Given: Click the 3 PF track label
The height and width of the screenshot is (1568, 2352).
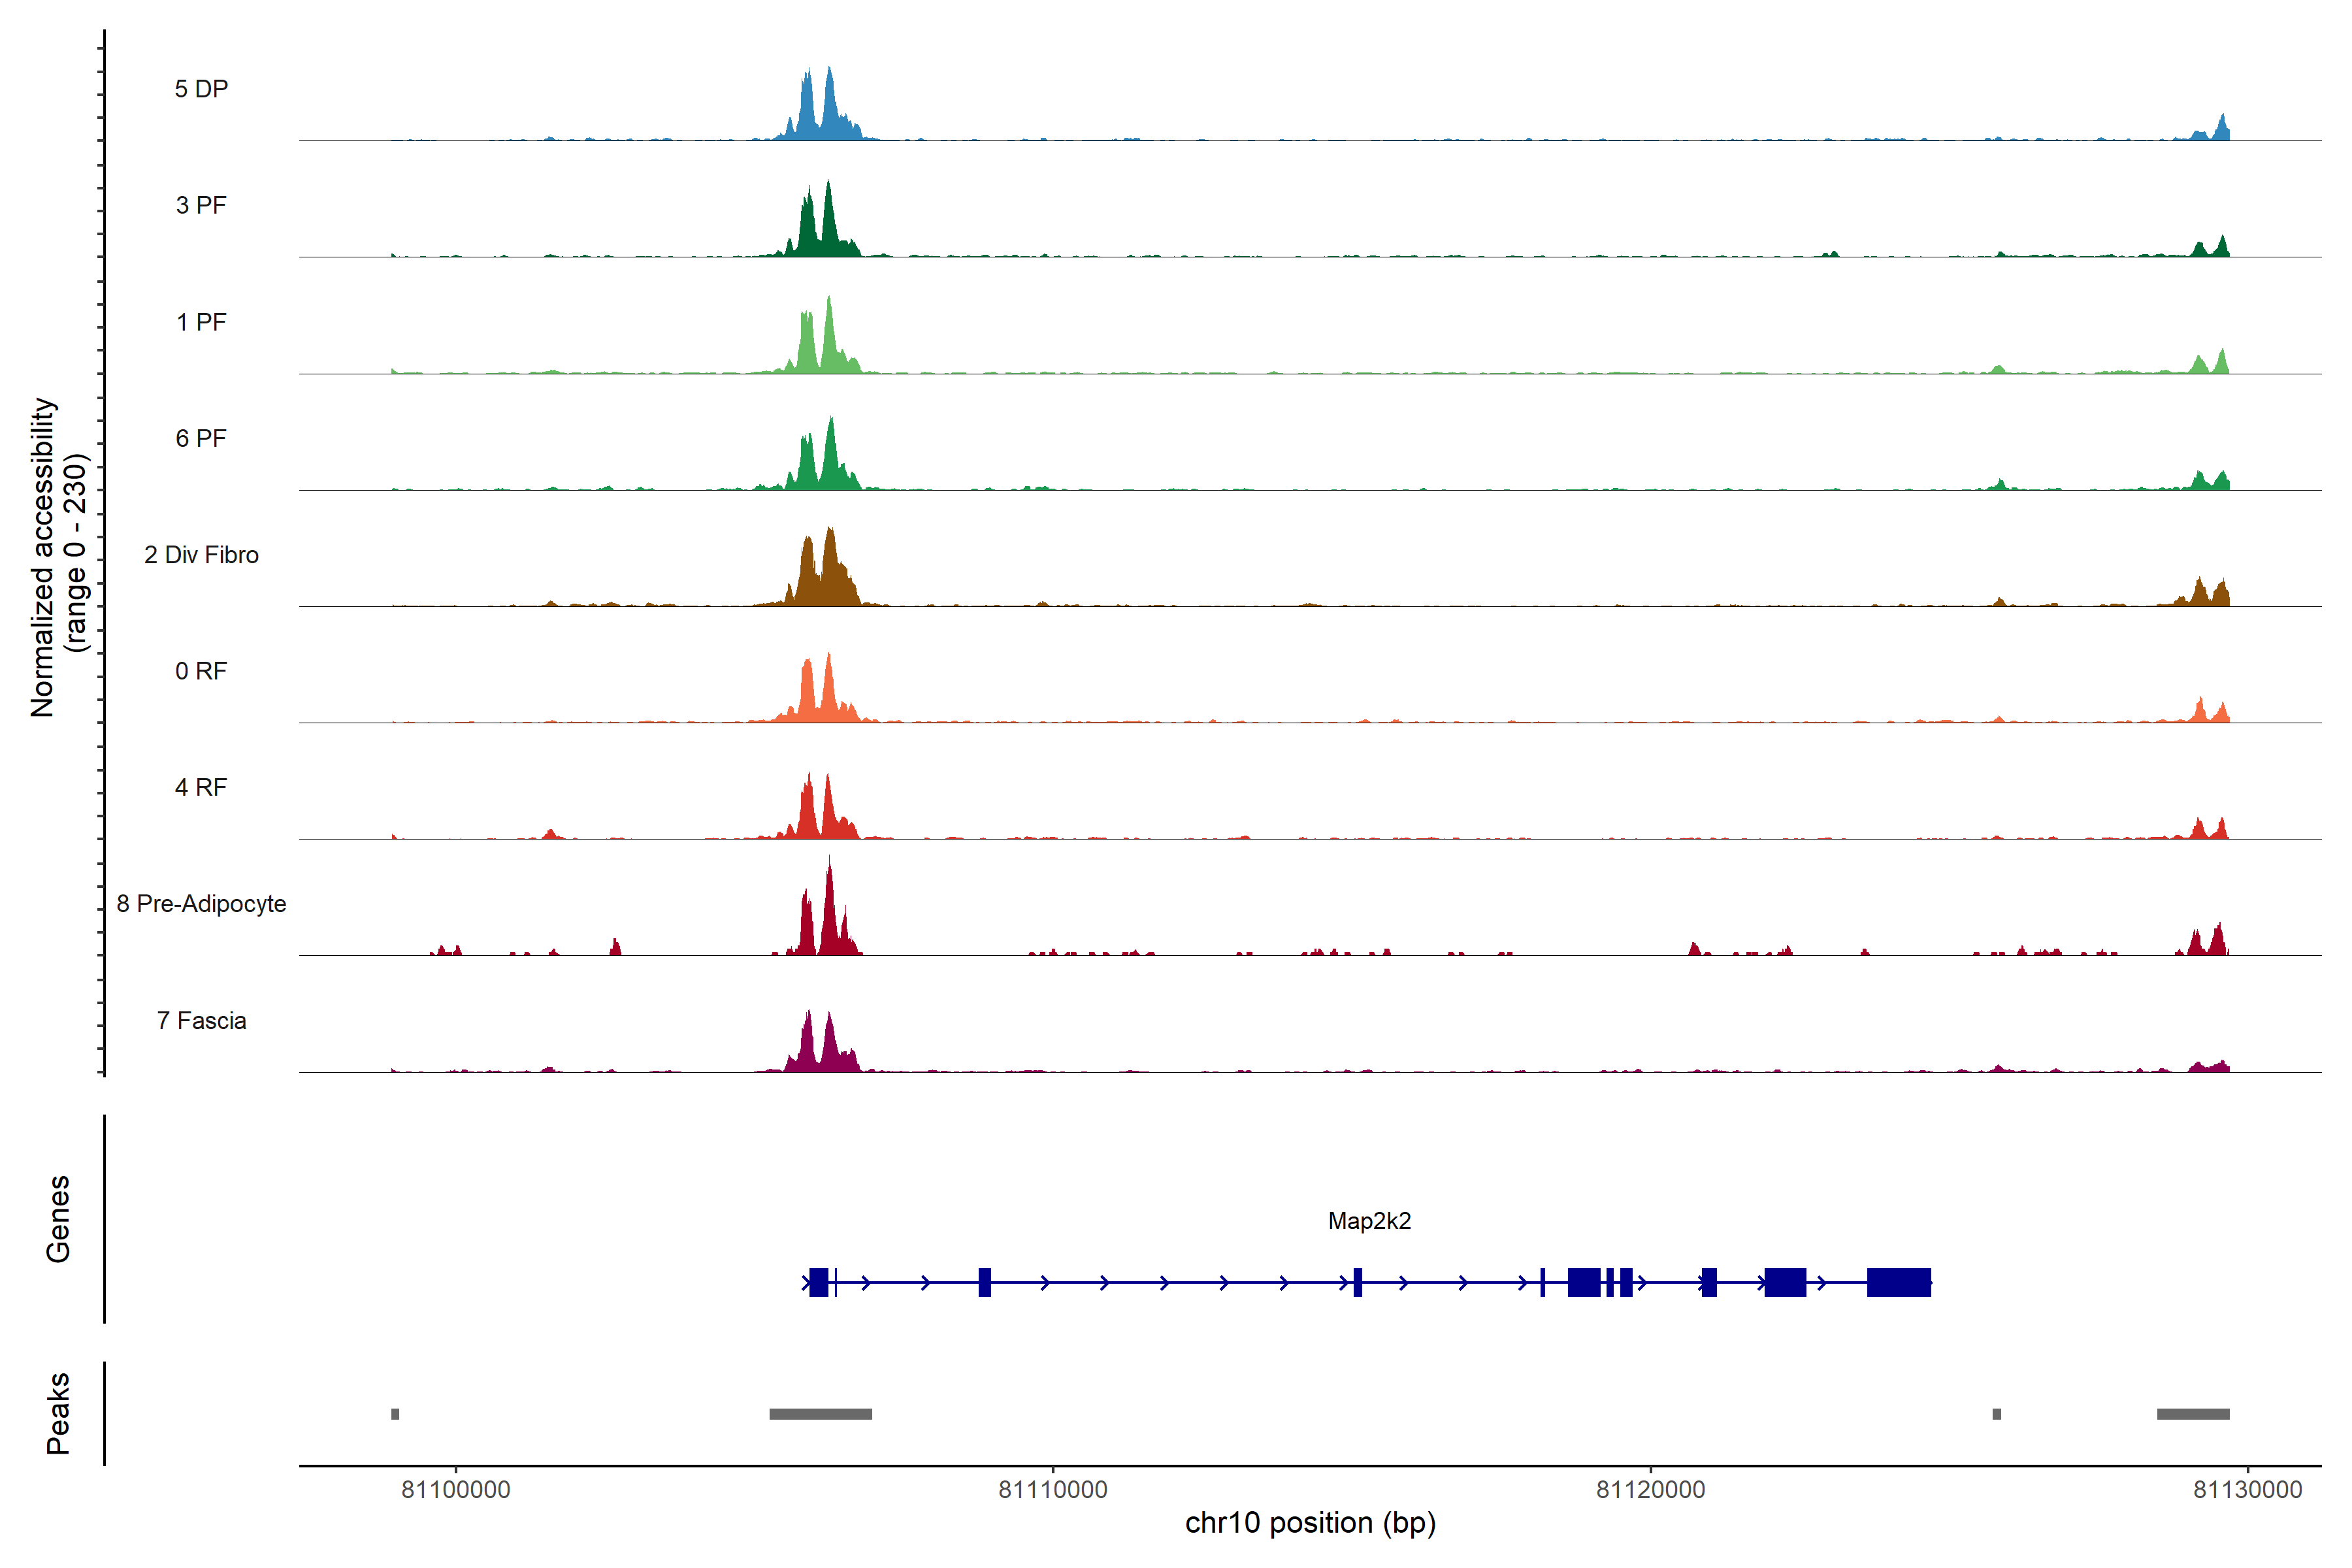Looking at the screenshot, I should point(201,205).
